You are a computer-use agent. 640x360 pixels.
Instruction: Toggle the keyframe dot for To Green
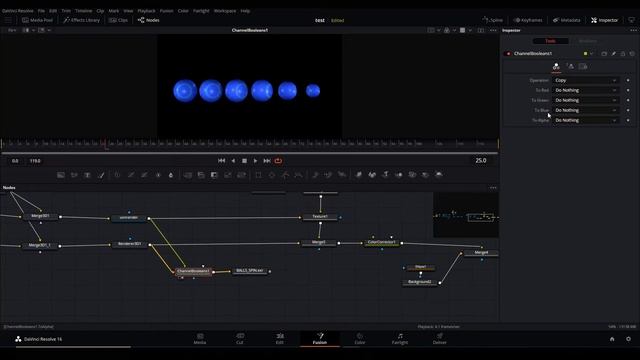tap(628, 100)
